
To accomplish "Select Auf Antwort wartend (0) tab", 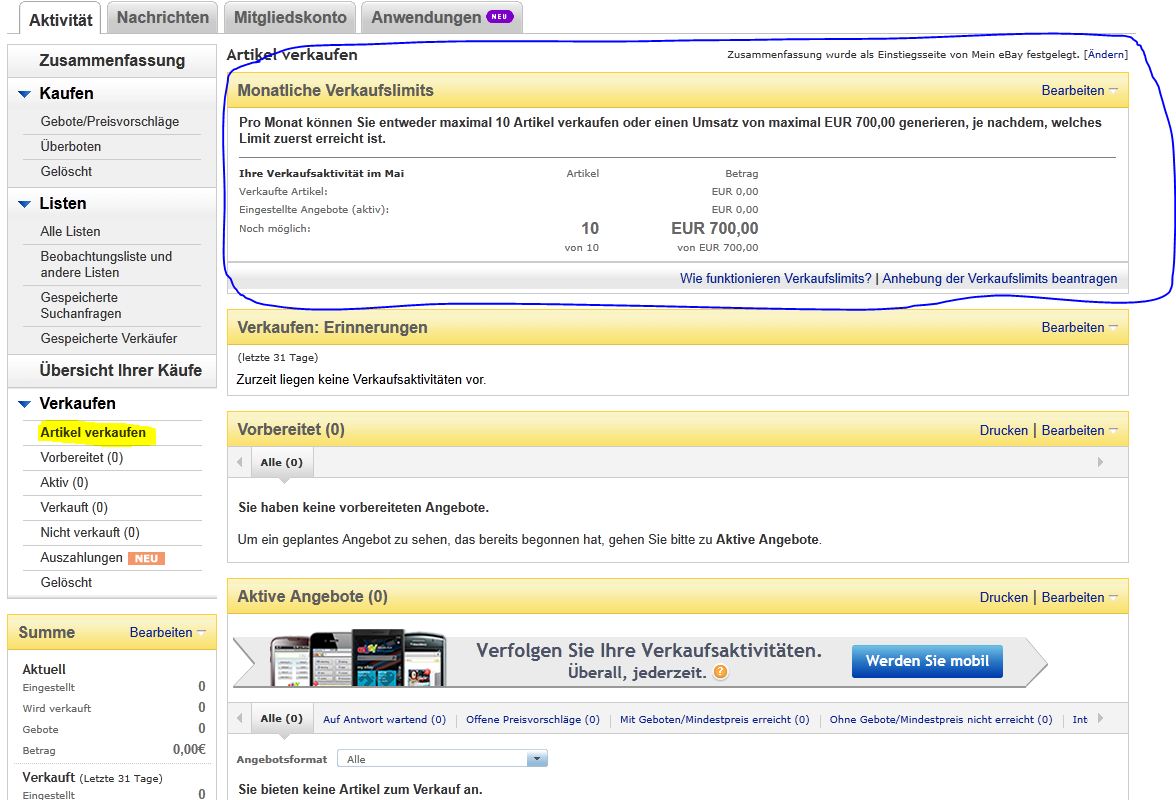I will point(384,720).
